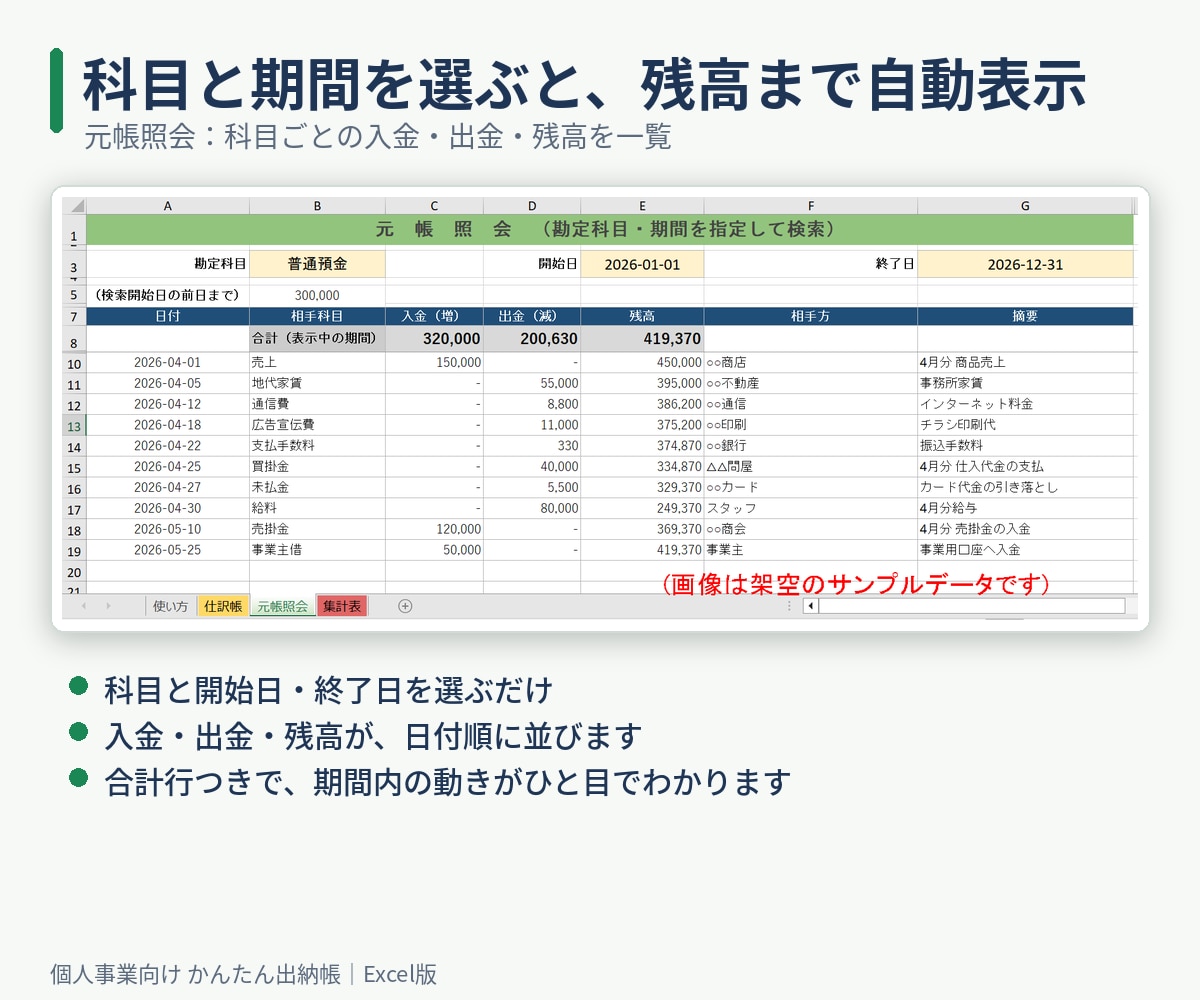Click the 広告宣伝費 account cell
Viewport: 1200px width, 1000px height.
click(317, 425)
